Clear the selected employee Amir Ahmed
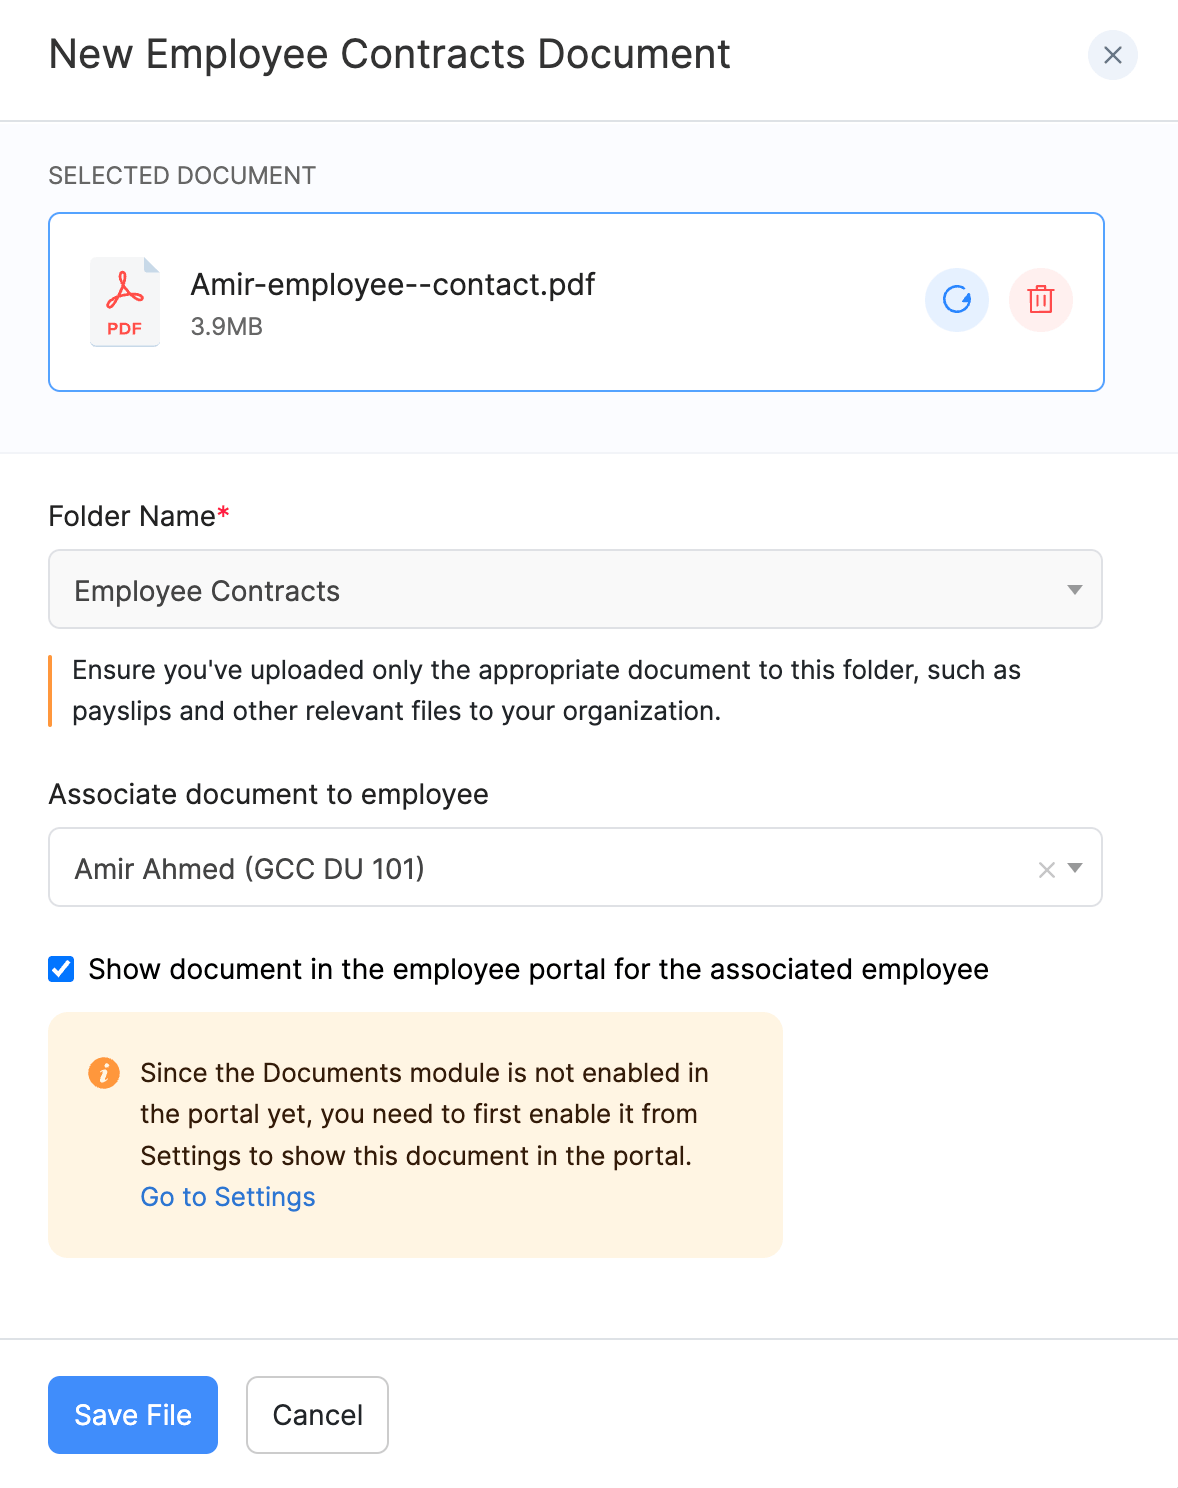Image resolution: width=1178 pixels, height=1488 pixels. pyautogui.click(x=1046, y=870)
